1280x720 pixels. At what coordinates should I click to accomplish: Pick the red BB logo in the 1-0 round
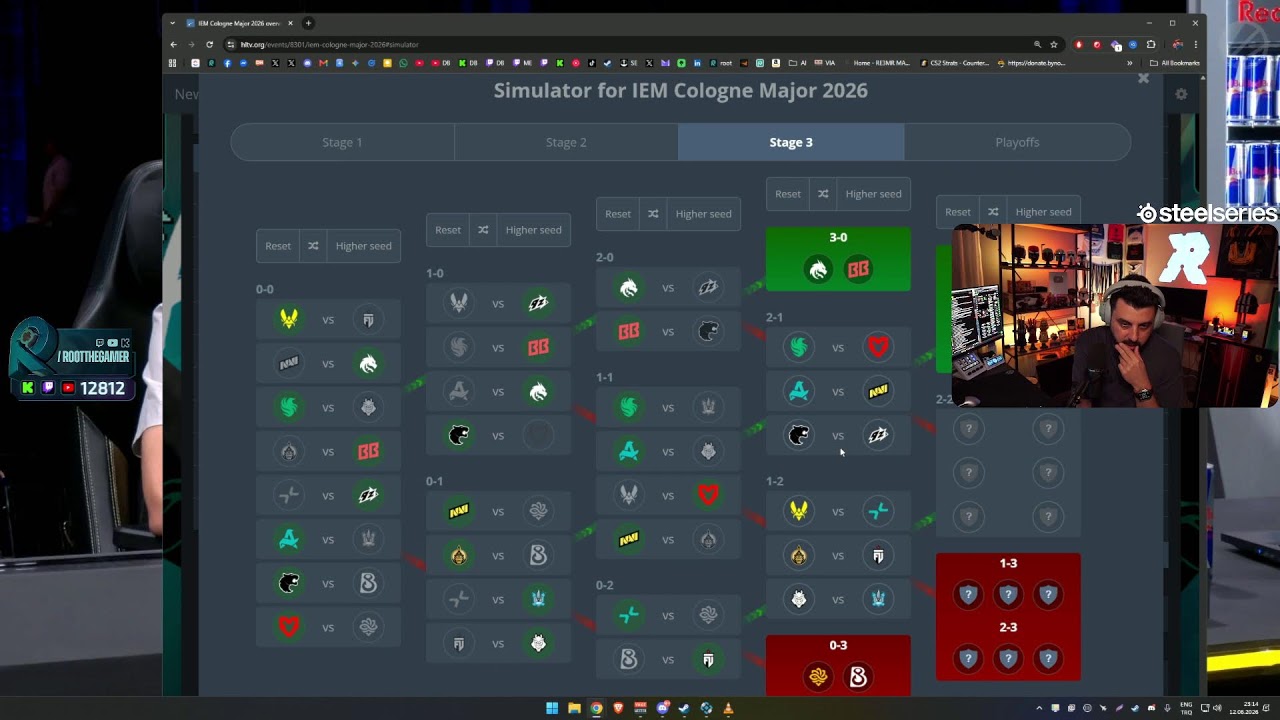[538, 348]
